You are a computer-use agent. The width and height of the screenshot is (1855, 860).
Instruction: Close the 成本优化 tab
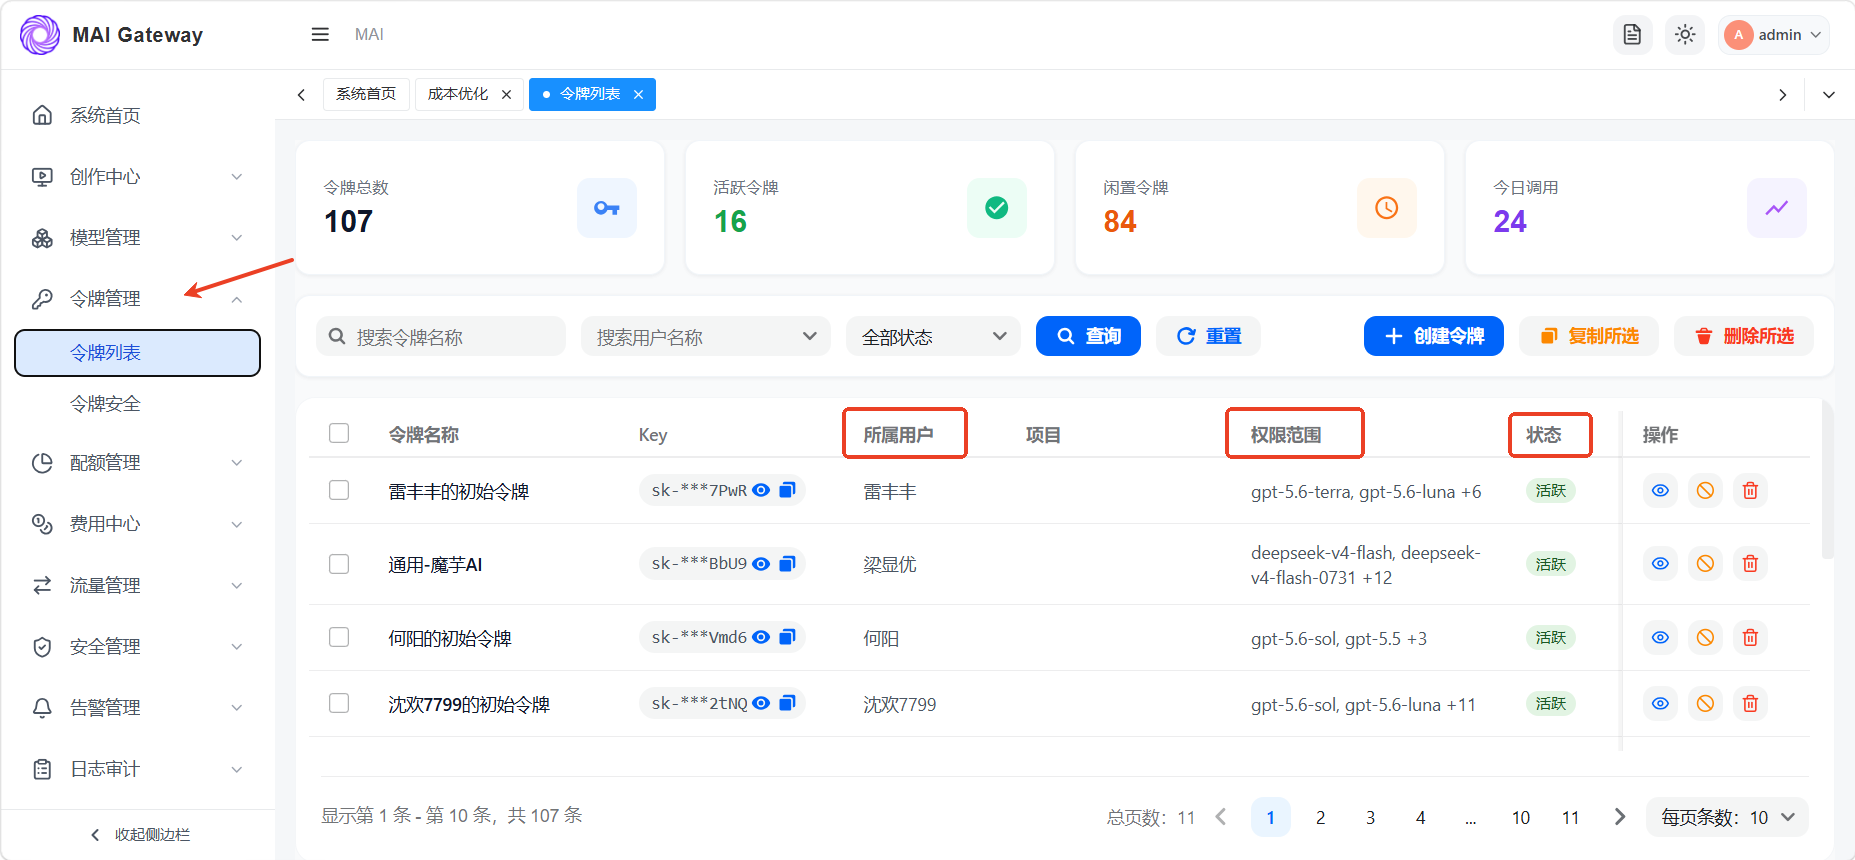tap(507, 95)
